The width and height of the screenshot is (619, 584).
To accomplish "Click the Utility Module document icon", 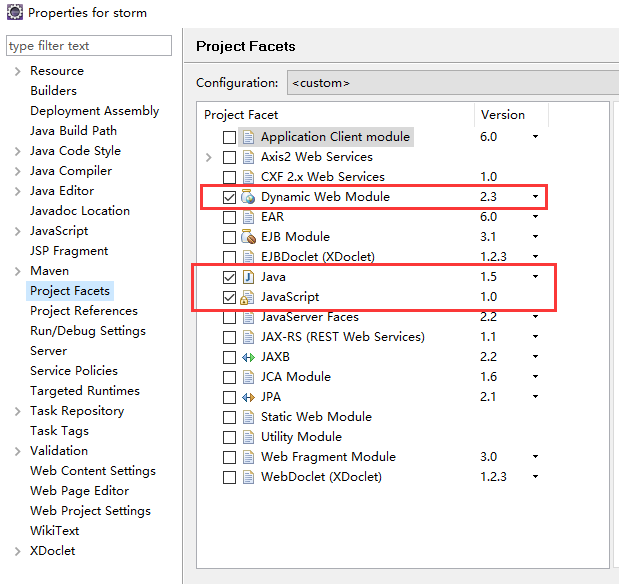I will pyautogui.click(x=248, y=437).
